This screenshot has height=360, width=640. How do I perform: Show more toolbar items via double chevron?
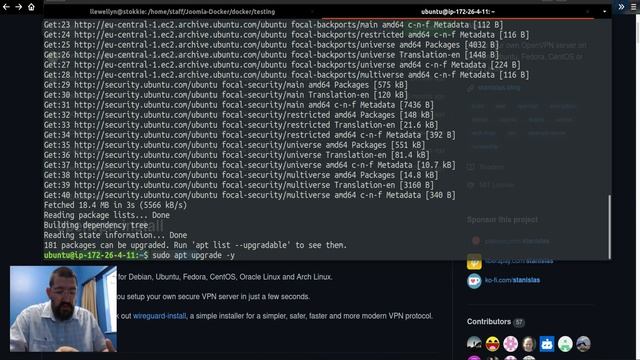[x=621, y=7]
